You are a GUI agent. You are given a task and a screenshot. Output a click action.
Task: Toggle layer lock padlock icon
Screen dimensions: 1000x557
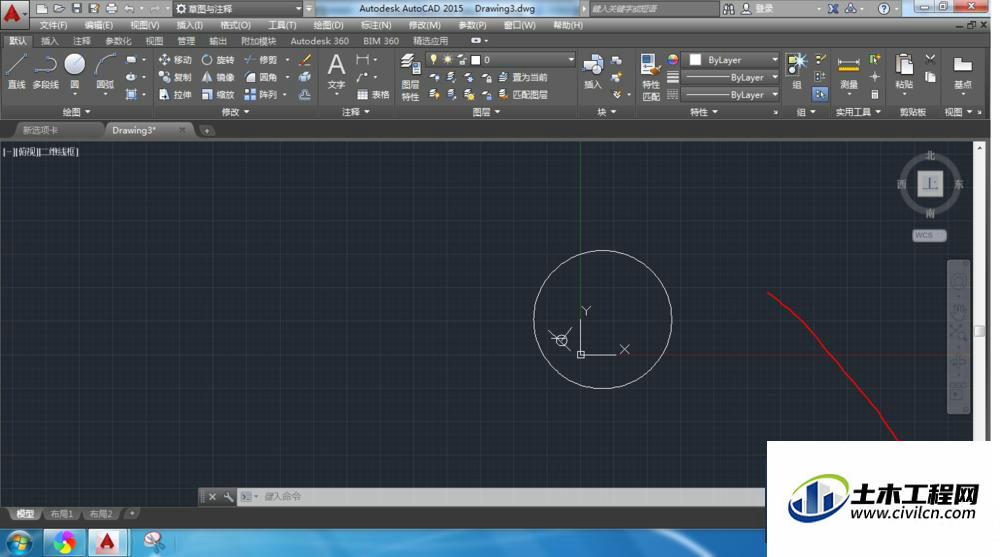click(x=462, y=59)
